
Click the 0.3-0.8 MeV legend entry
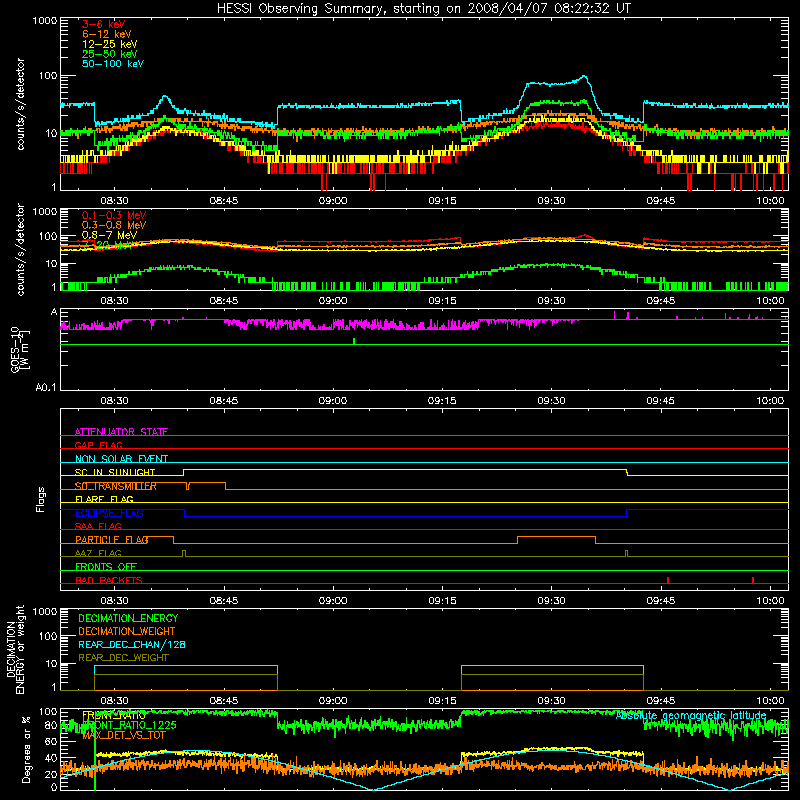click(114, 225)
